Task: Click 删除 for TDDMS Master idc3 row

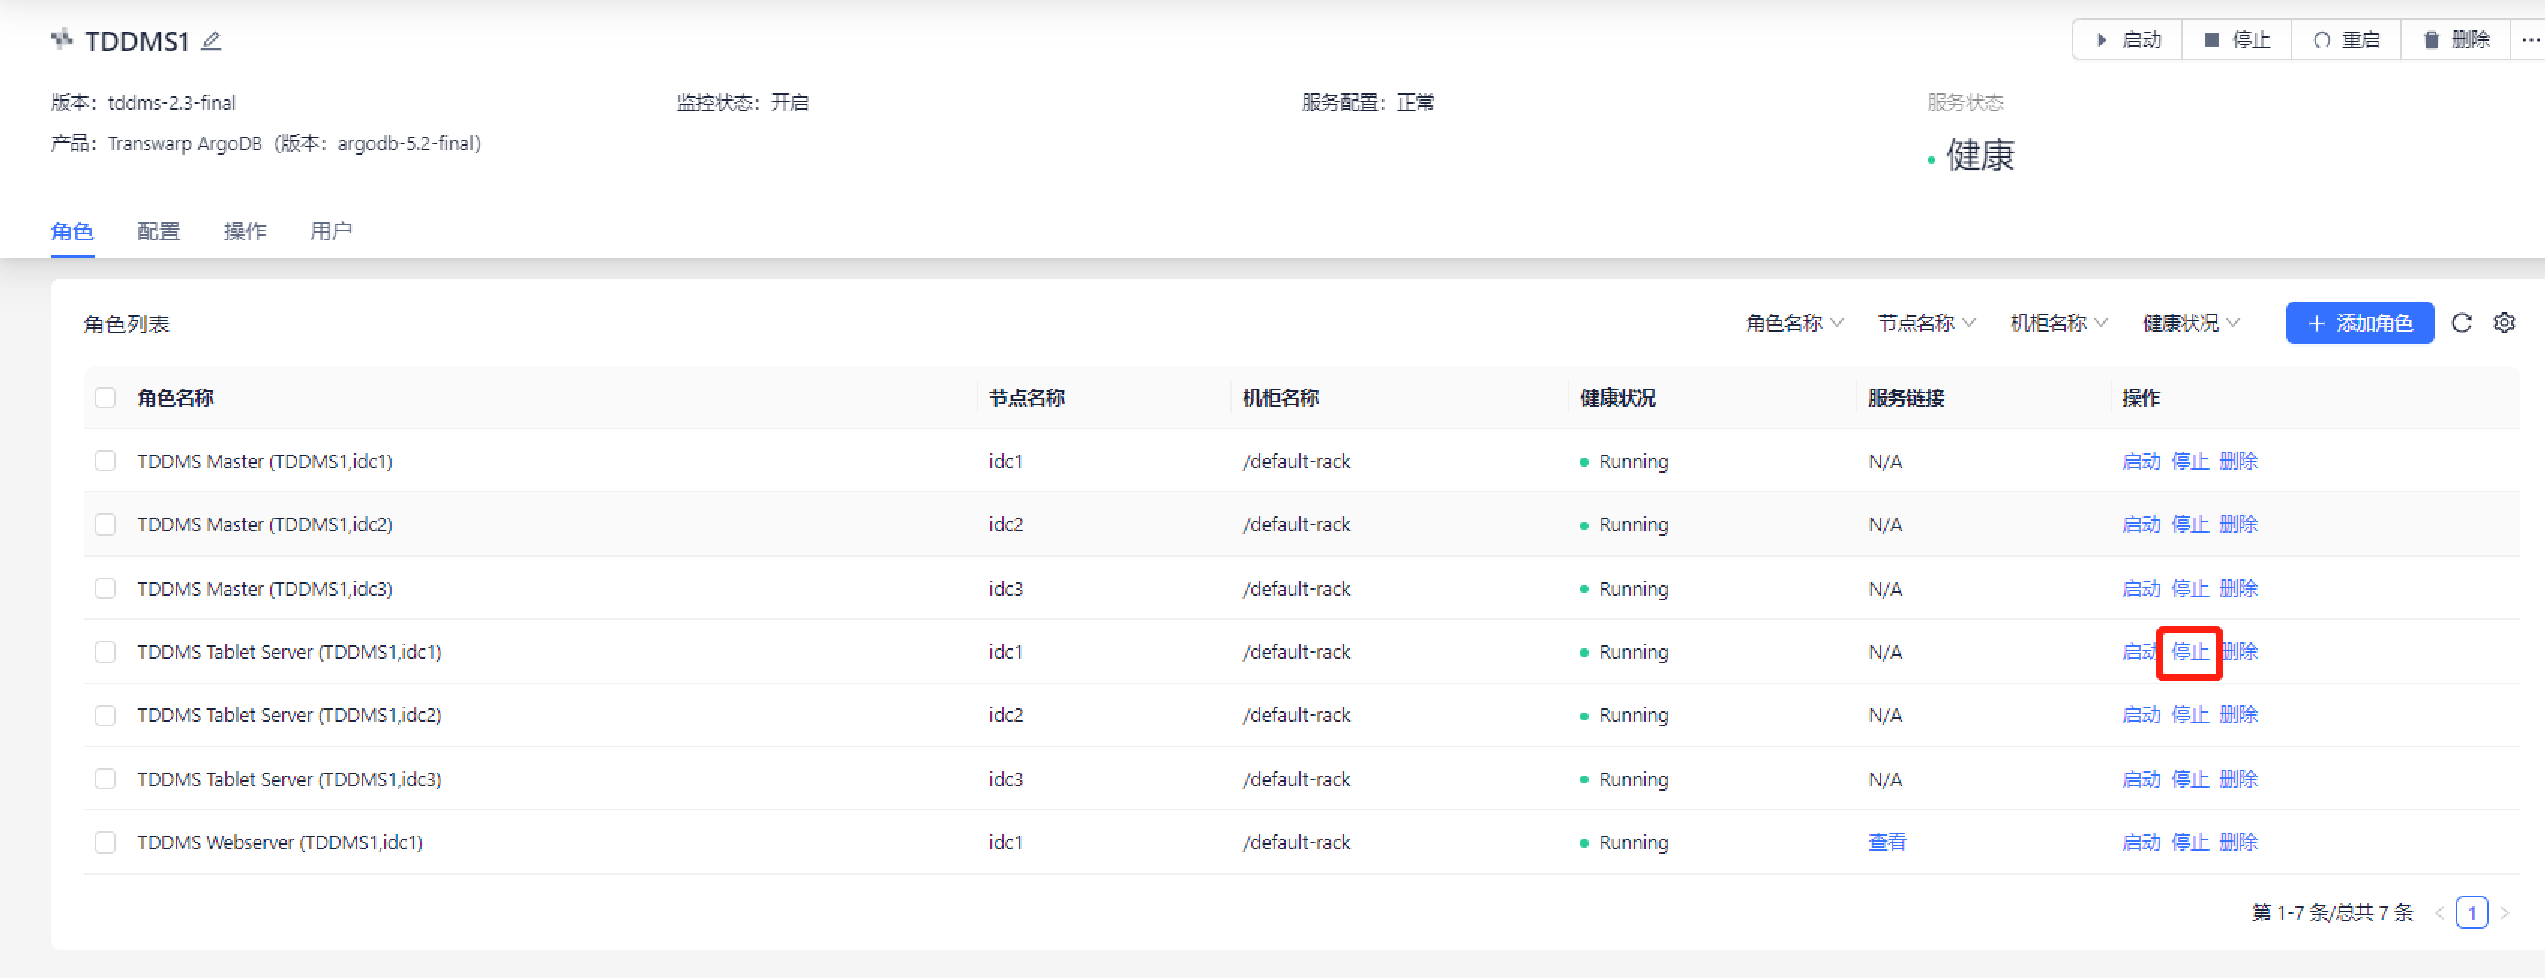Action: pos(2239,588)
